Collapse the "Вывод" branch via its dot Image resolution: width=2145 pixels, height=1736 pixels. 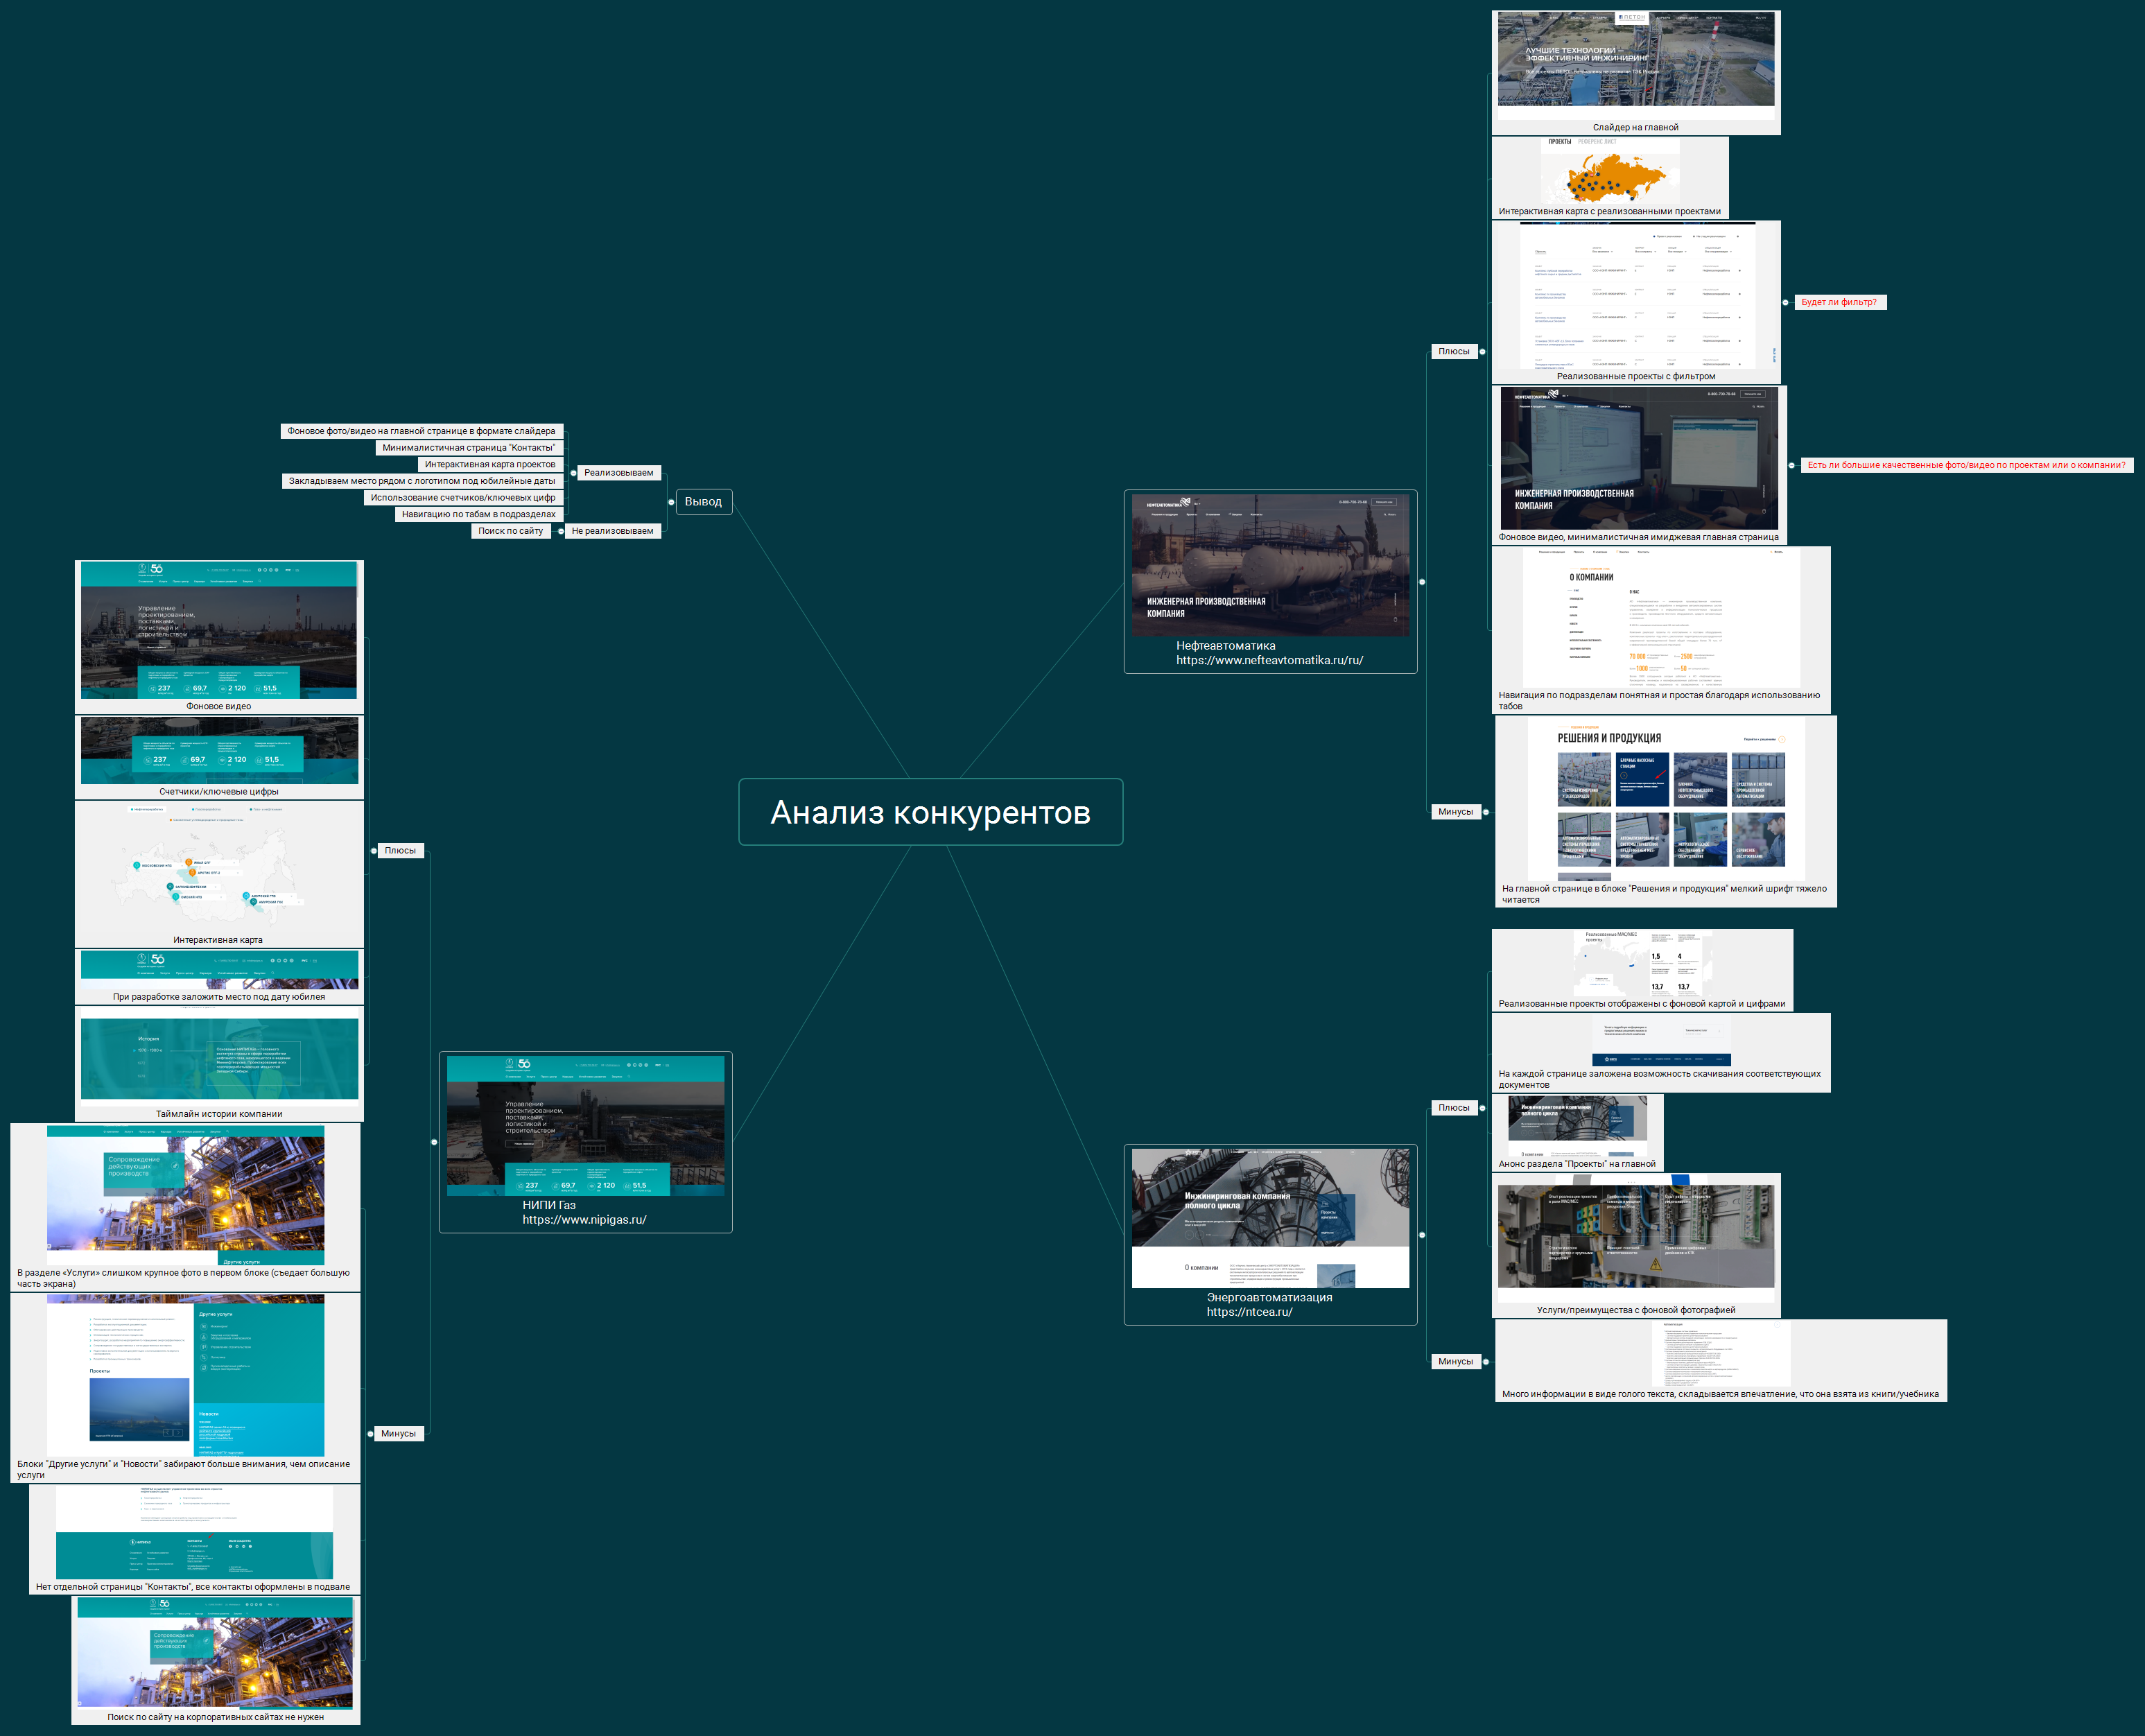coord(671,502)
